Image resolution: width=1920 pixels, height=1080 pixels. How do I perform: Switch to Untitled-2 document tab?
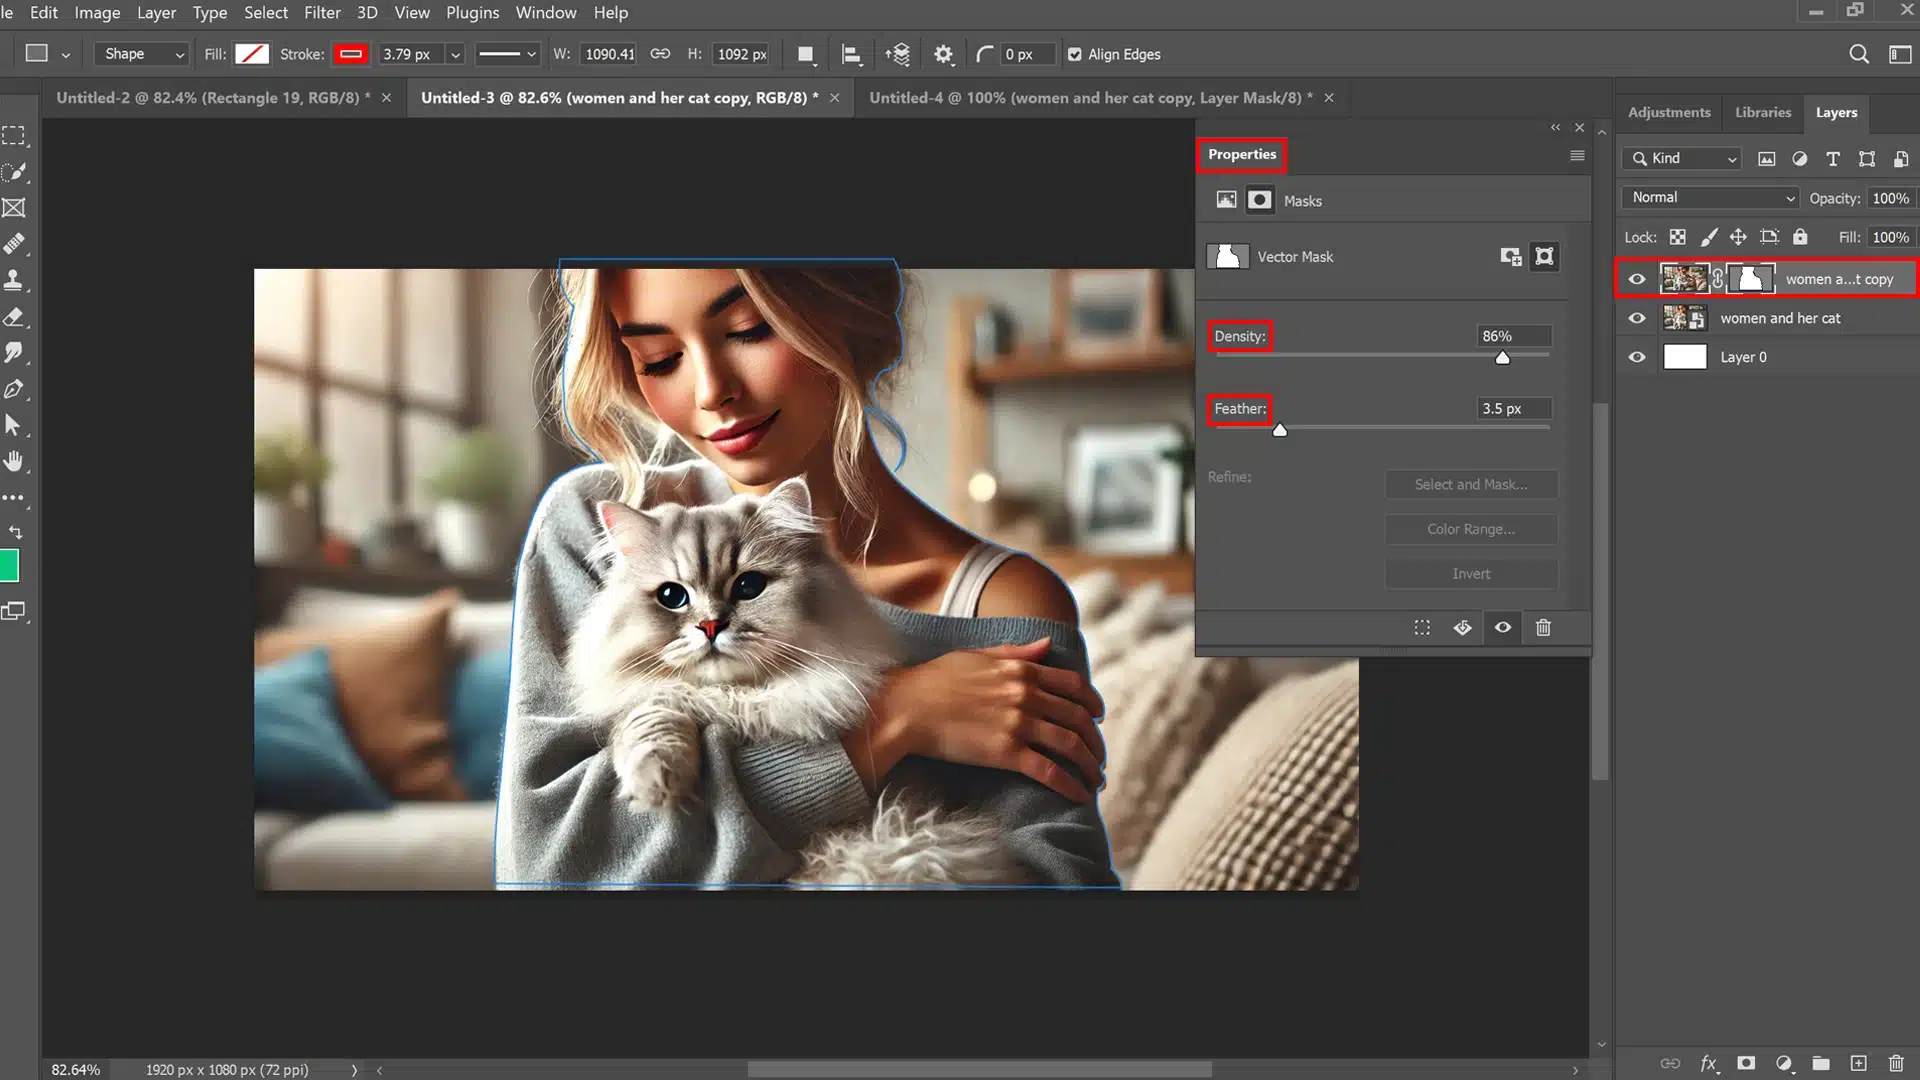pyautogui.click(x=213, y=98)
